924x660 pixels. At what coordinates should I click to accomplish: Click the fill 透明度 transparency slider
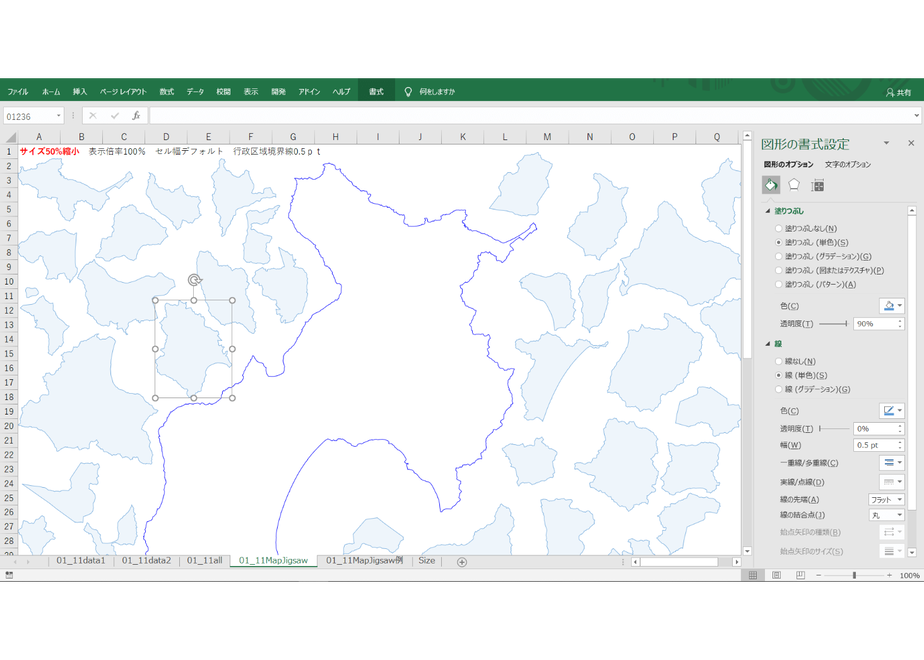pos(833,324)
